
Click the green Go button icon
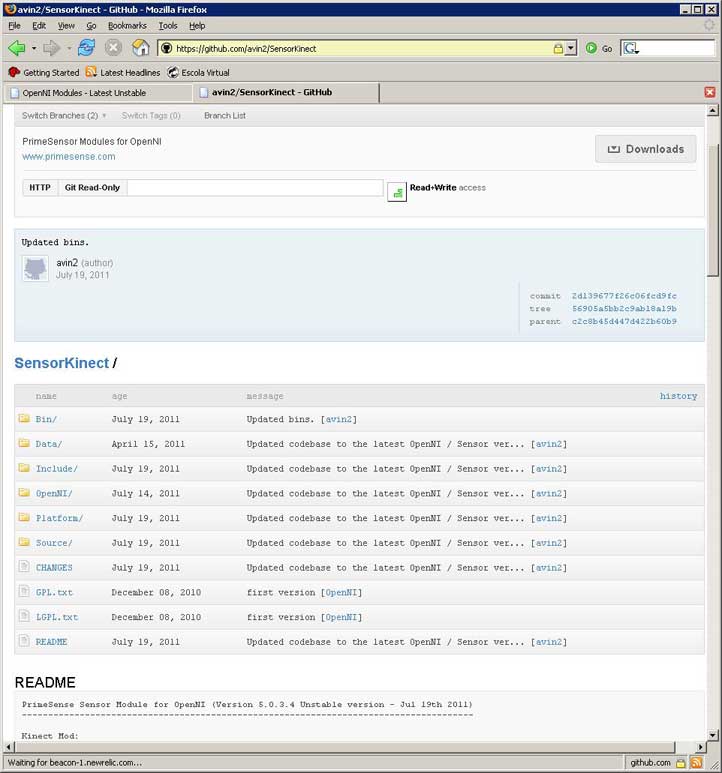point(591,48)
